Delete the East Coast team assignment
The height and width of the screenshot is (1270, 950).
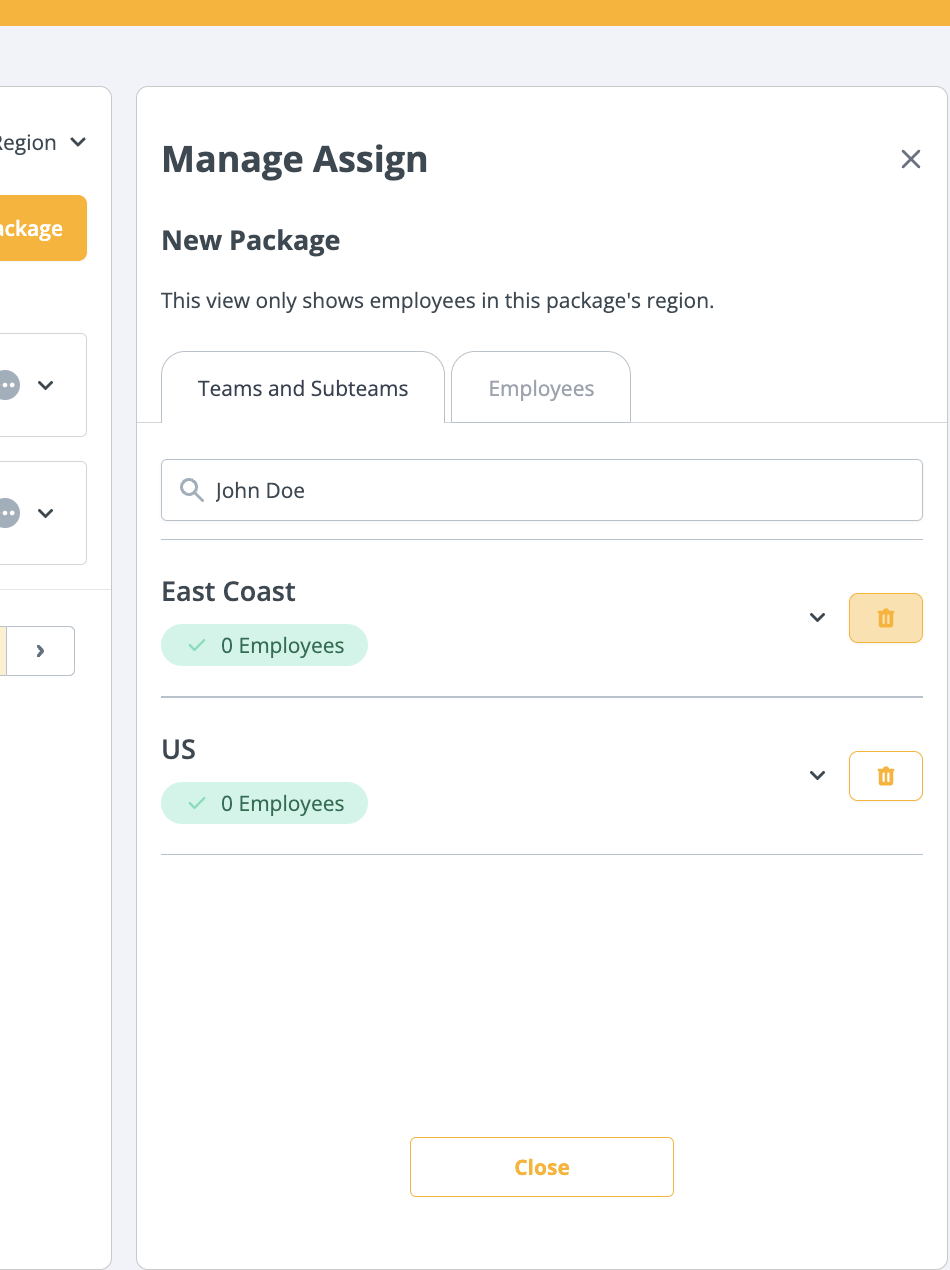(x=885, y=618)
